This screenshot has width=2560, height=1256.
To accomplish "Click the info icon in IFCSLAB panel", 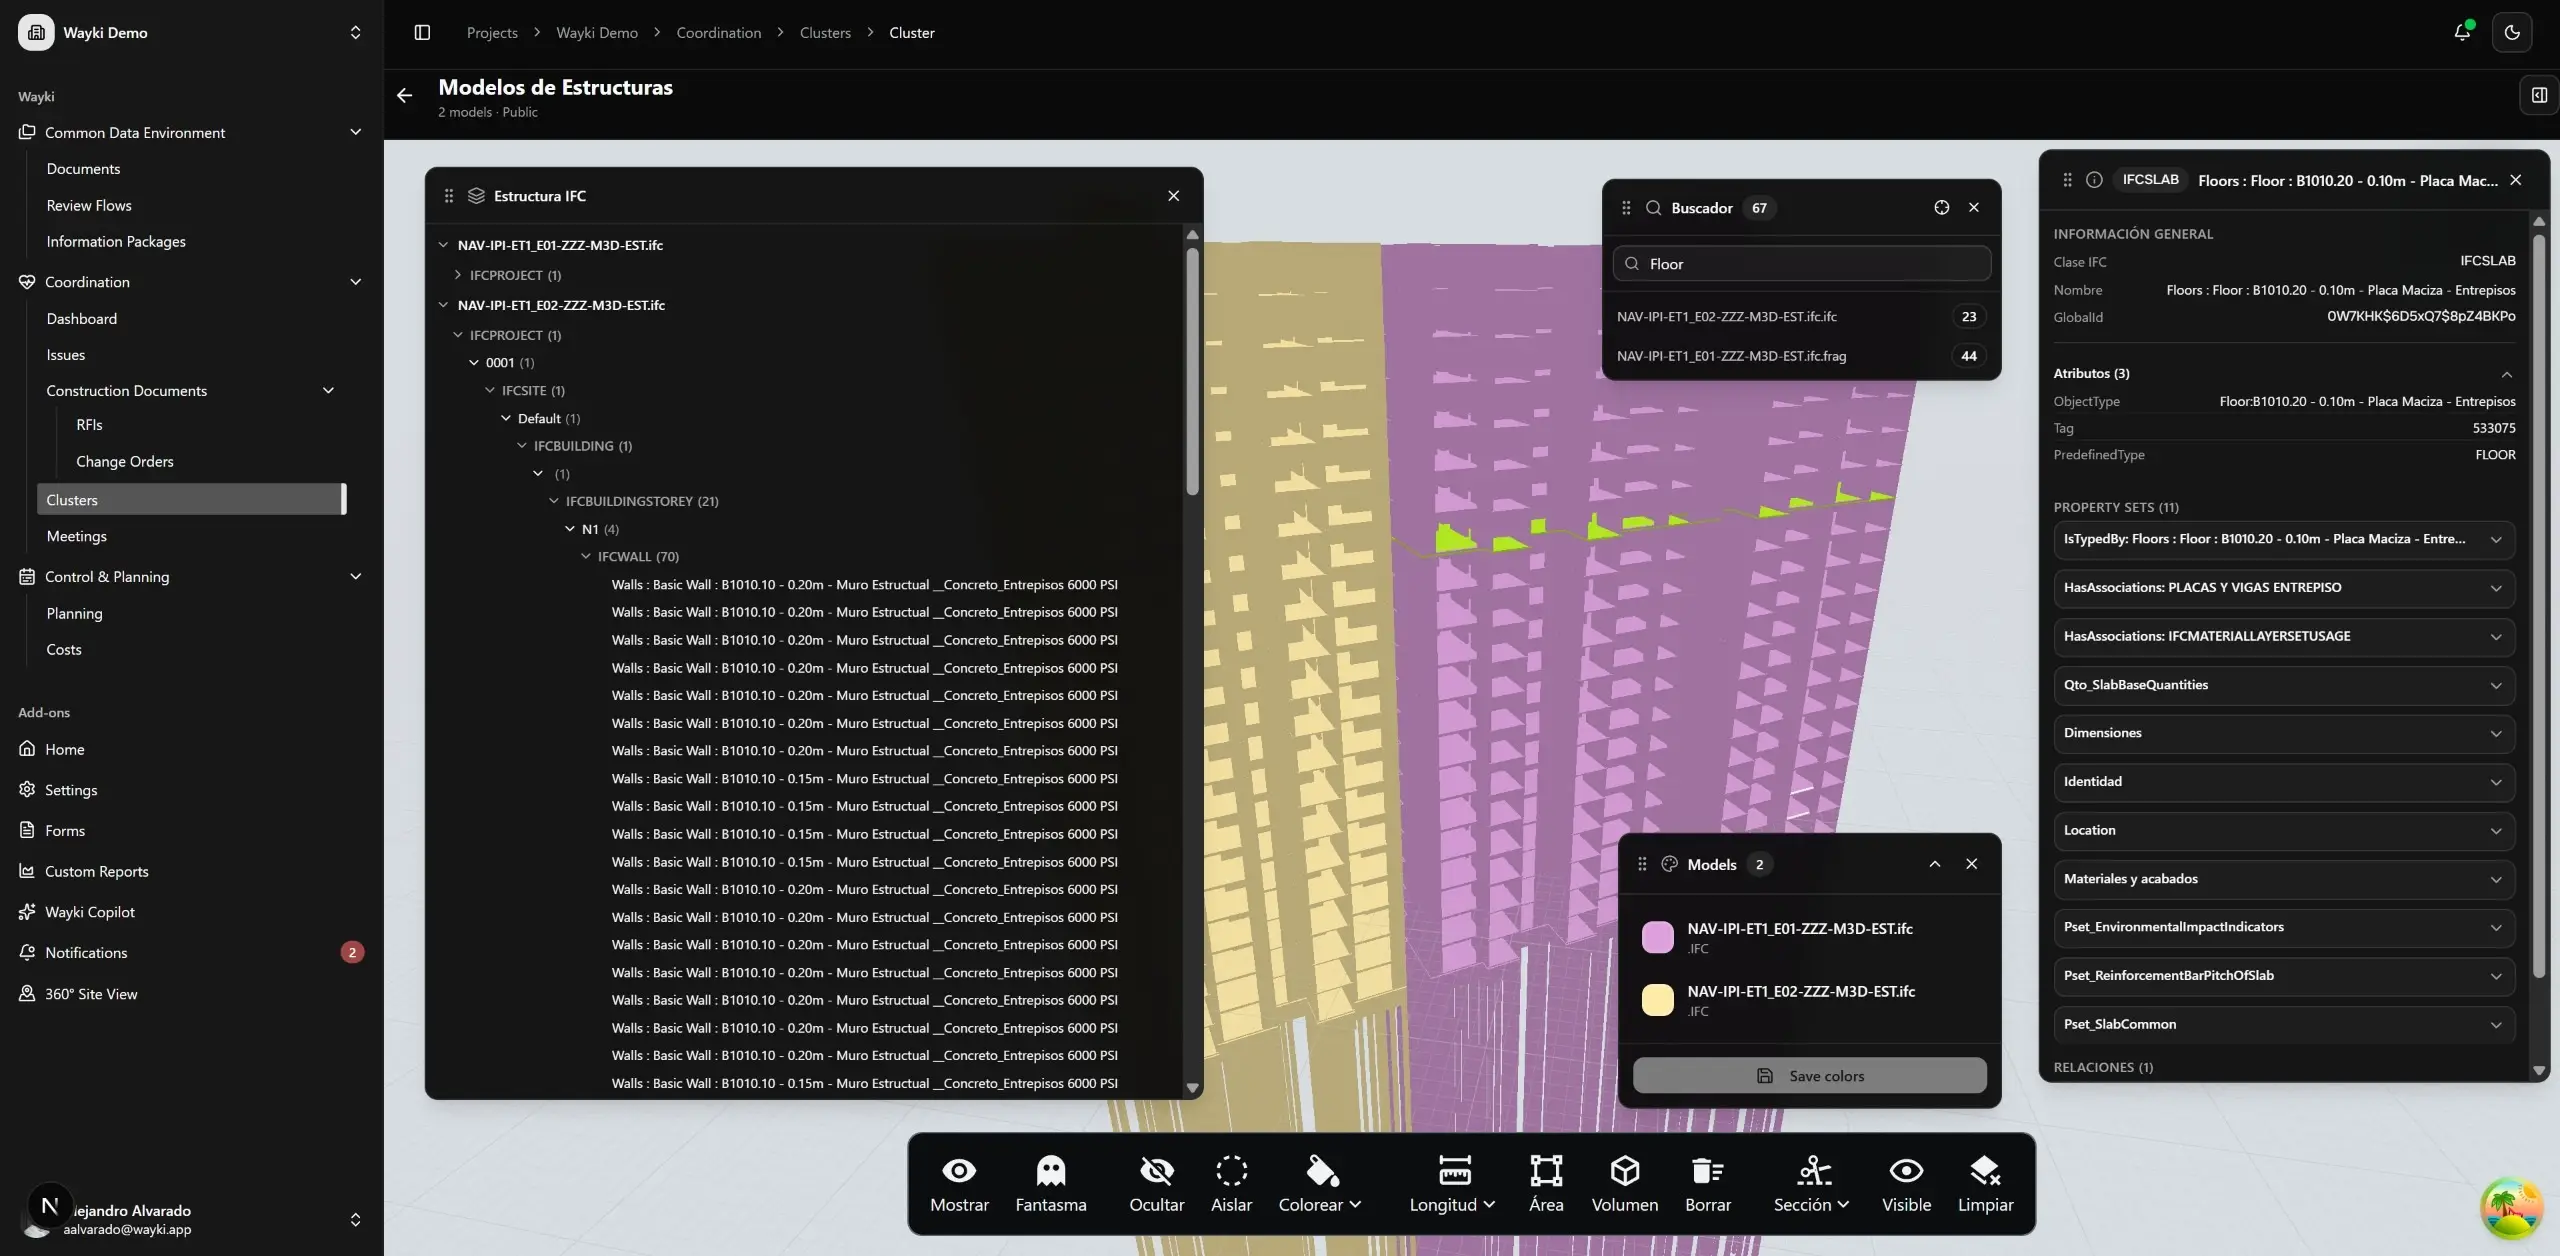I will 2094,180.
